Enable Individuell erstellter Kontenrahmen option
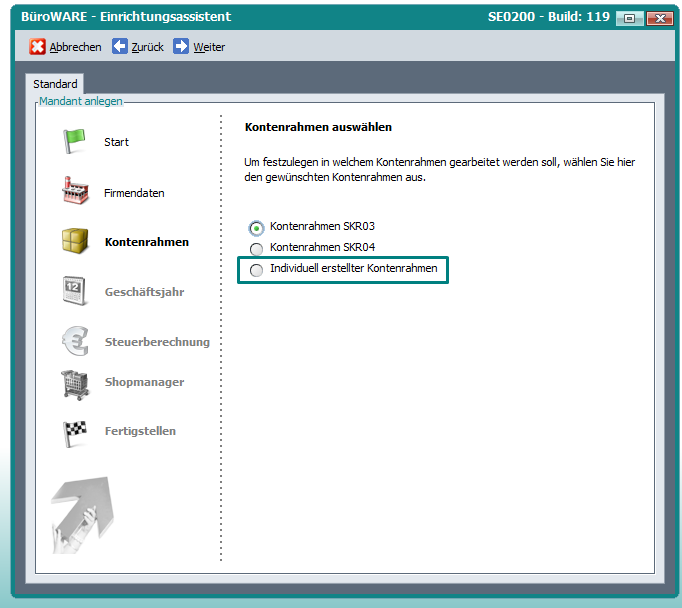This screenshot has width=682, height=608. tap(257, 270)
